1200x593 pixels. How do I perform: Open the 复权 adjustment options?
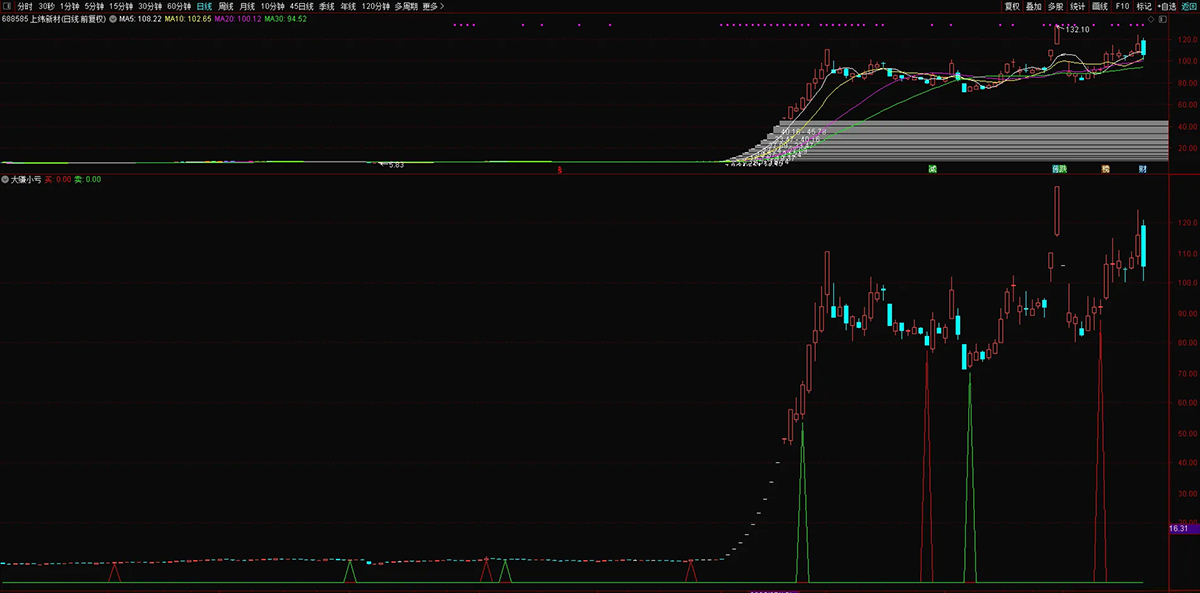point(1012,6)
